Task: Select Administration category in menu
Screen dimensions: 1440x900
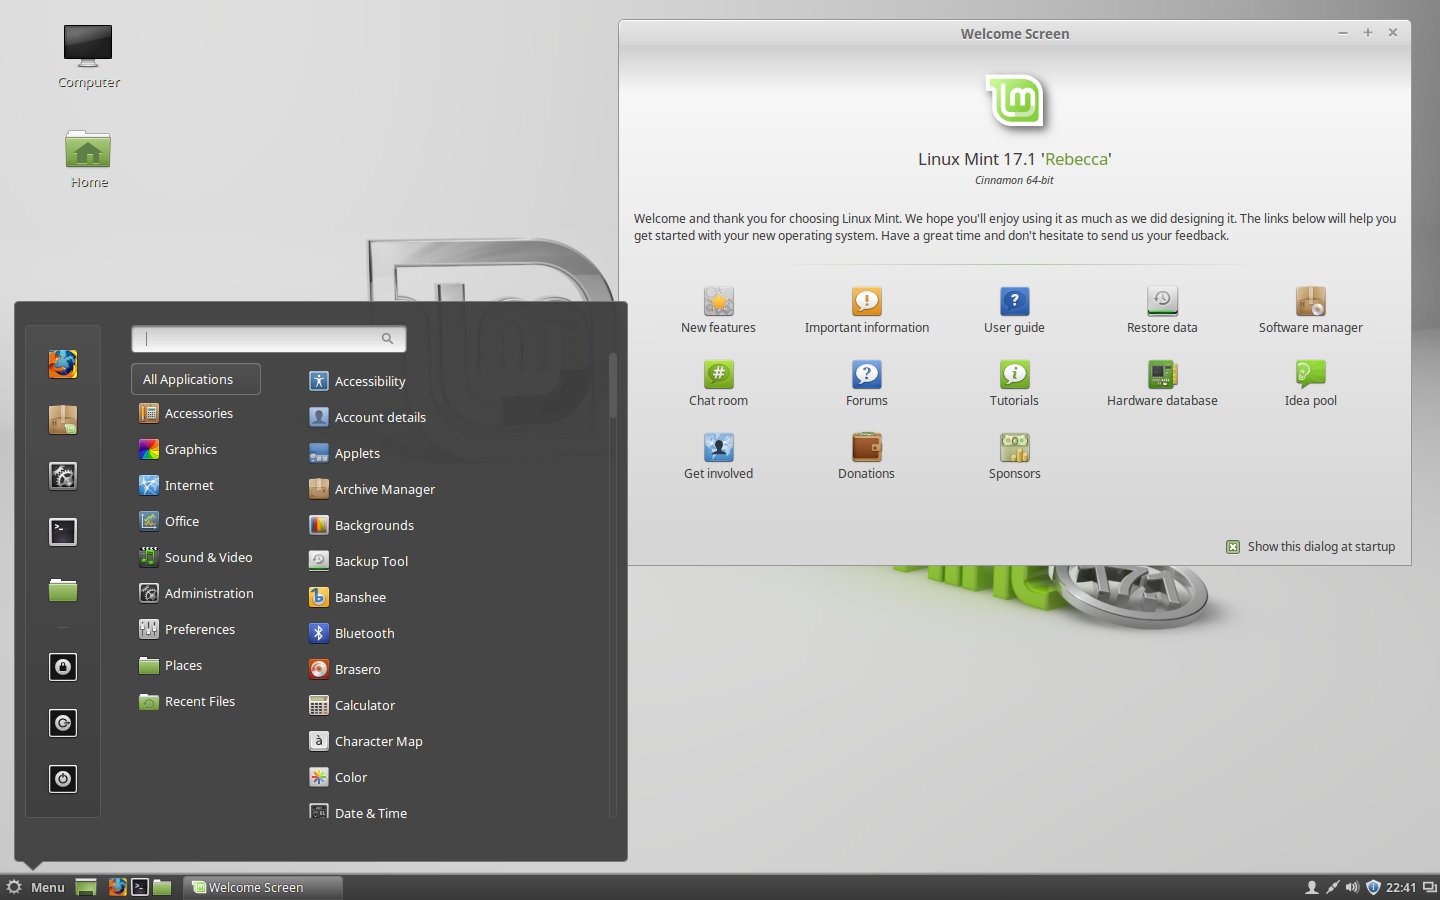Action: [196, 593]
